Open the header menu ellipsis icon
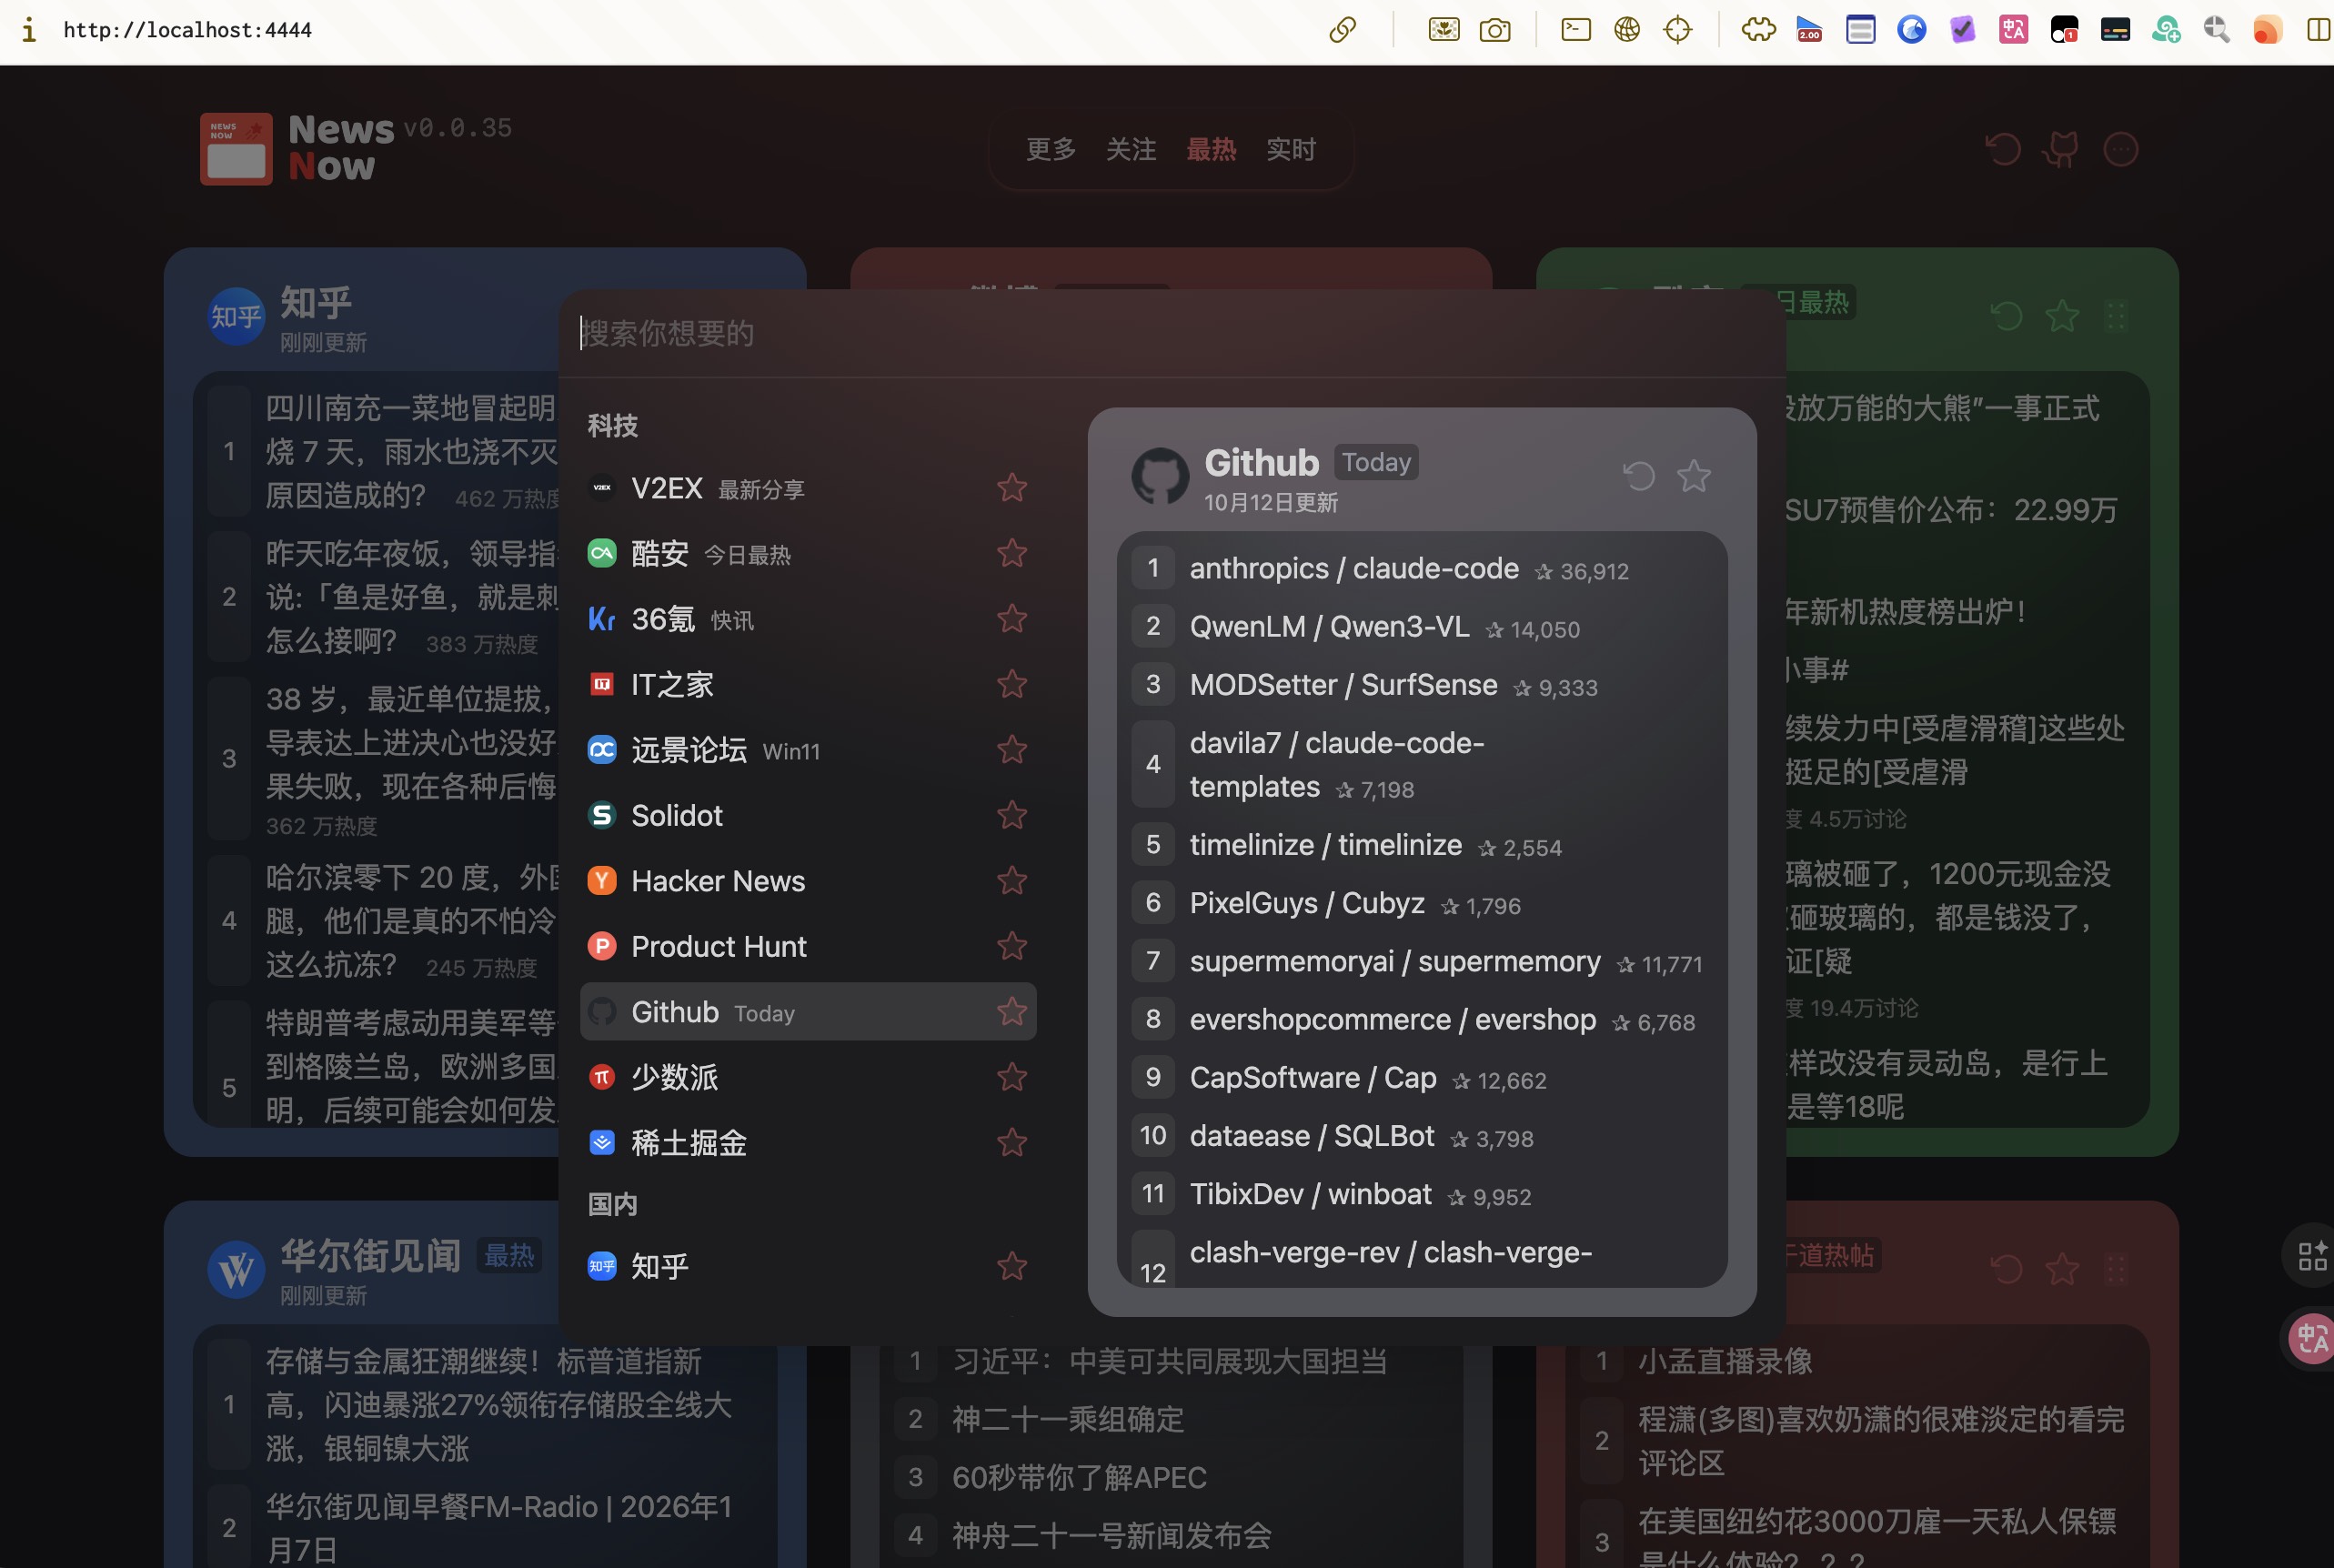This screenshot has height=1568, width=2334. pyautogui.click(x=2120, y=149)
